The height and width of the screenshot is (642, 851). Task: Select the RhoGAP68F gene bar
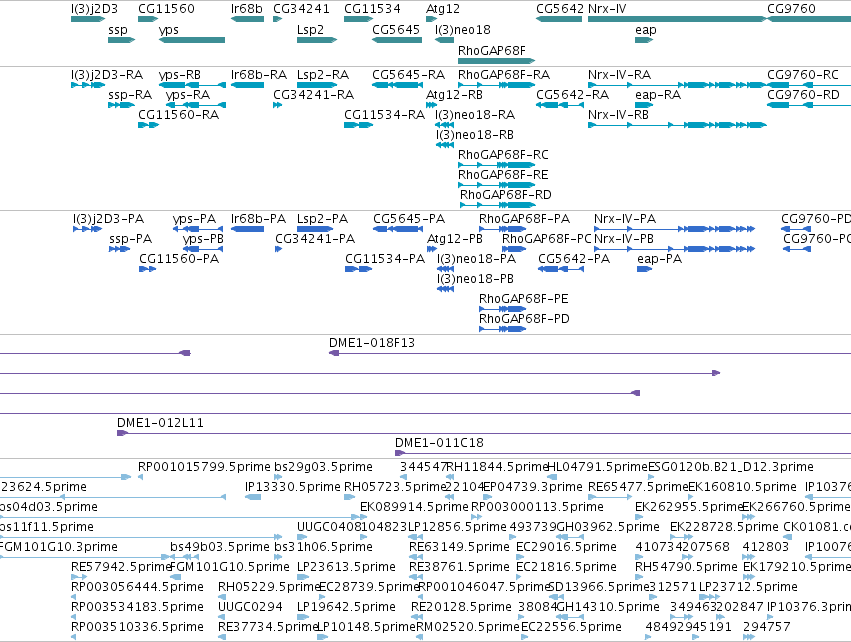point(497,61)
